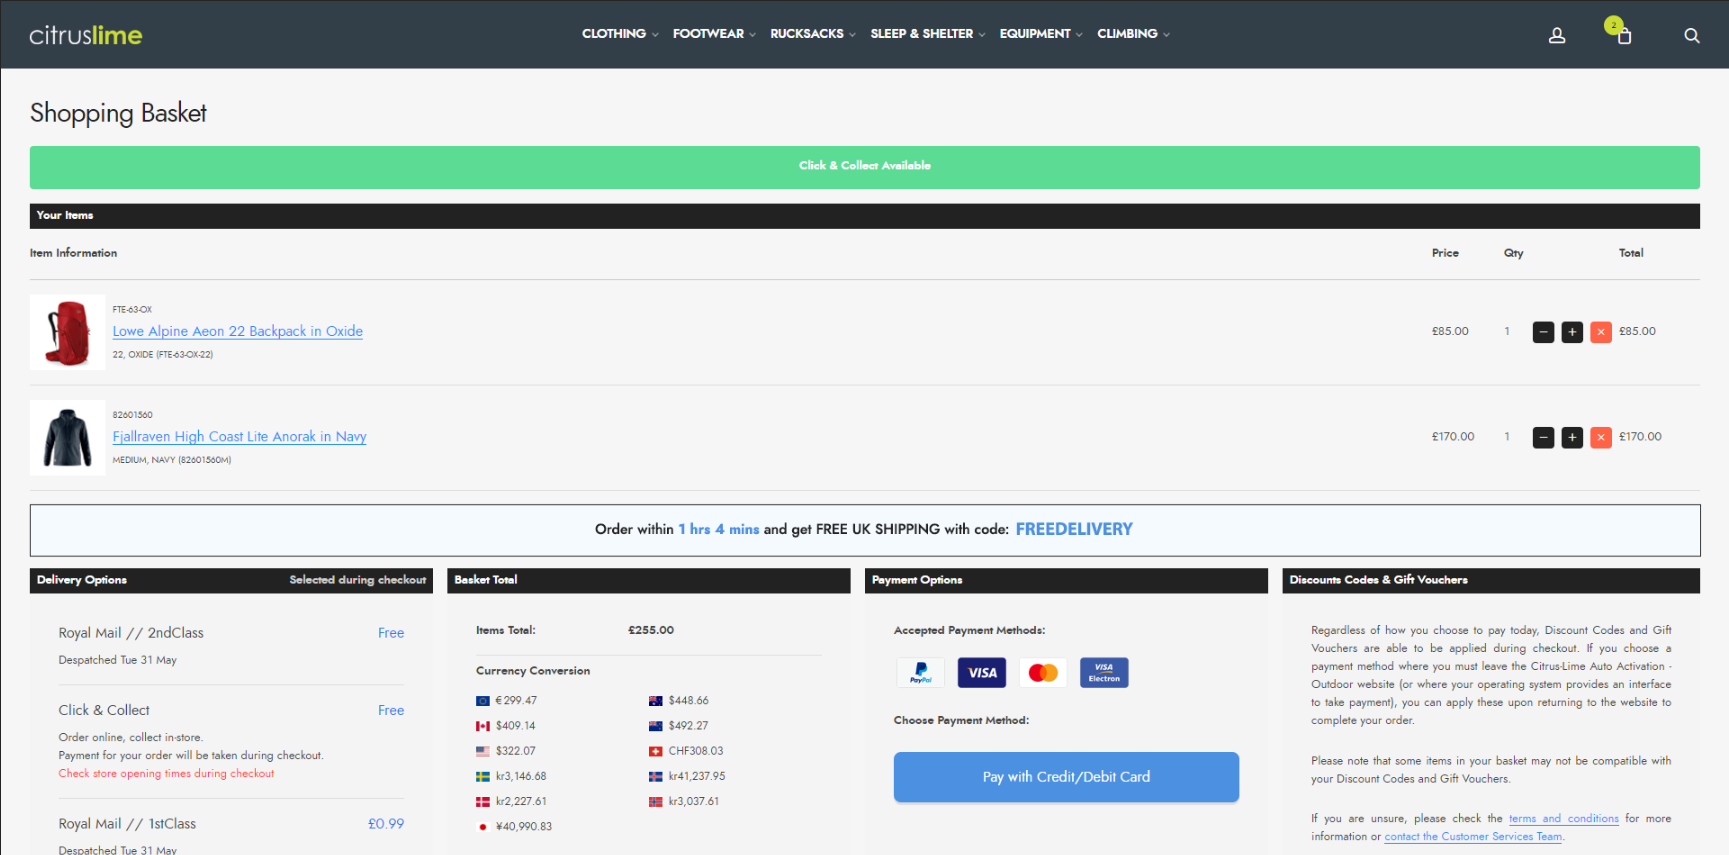Open Fjallraven High Coast Lite Anorak link
This screenshot has width=1729, height=855.
239,436
